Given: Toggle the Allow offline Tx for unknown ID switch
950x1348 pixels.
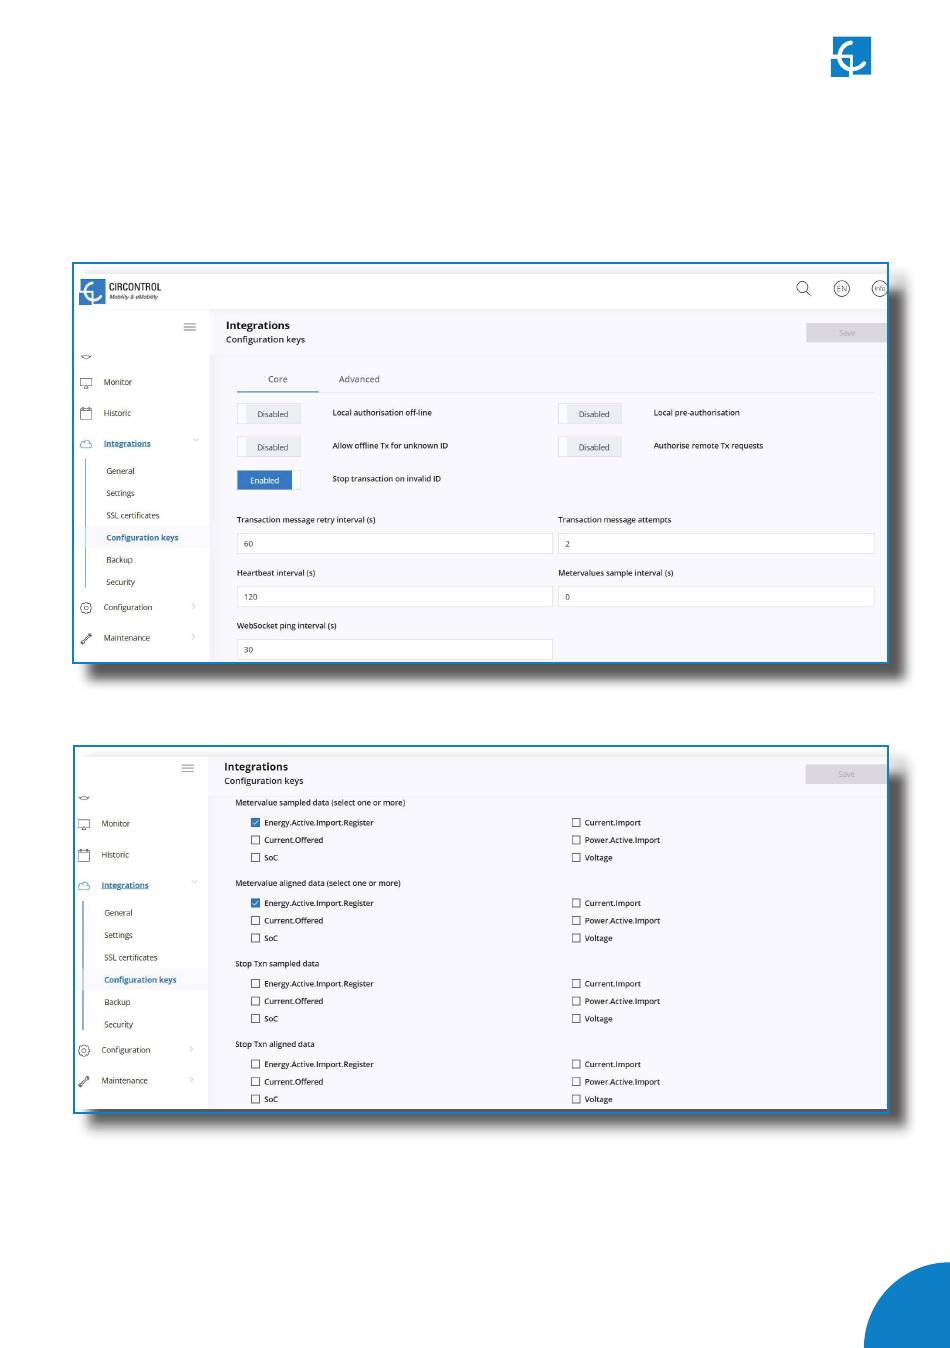Looking at the screenshot, I should [269, 447].
